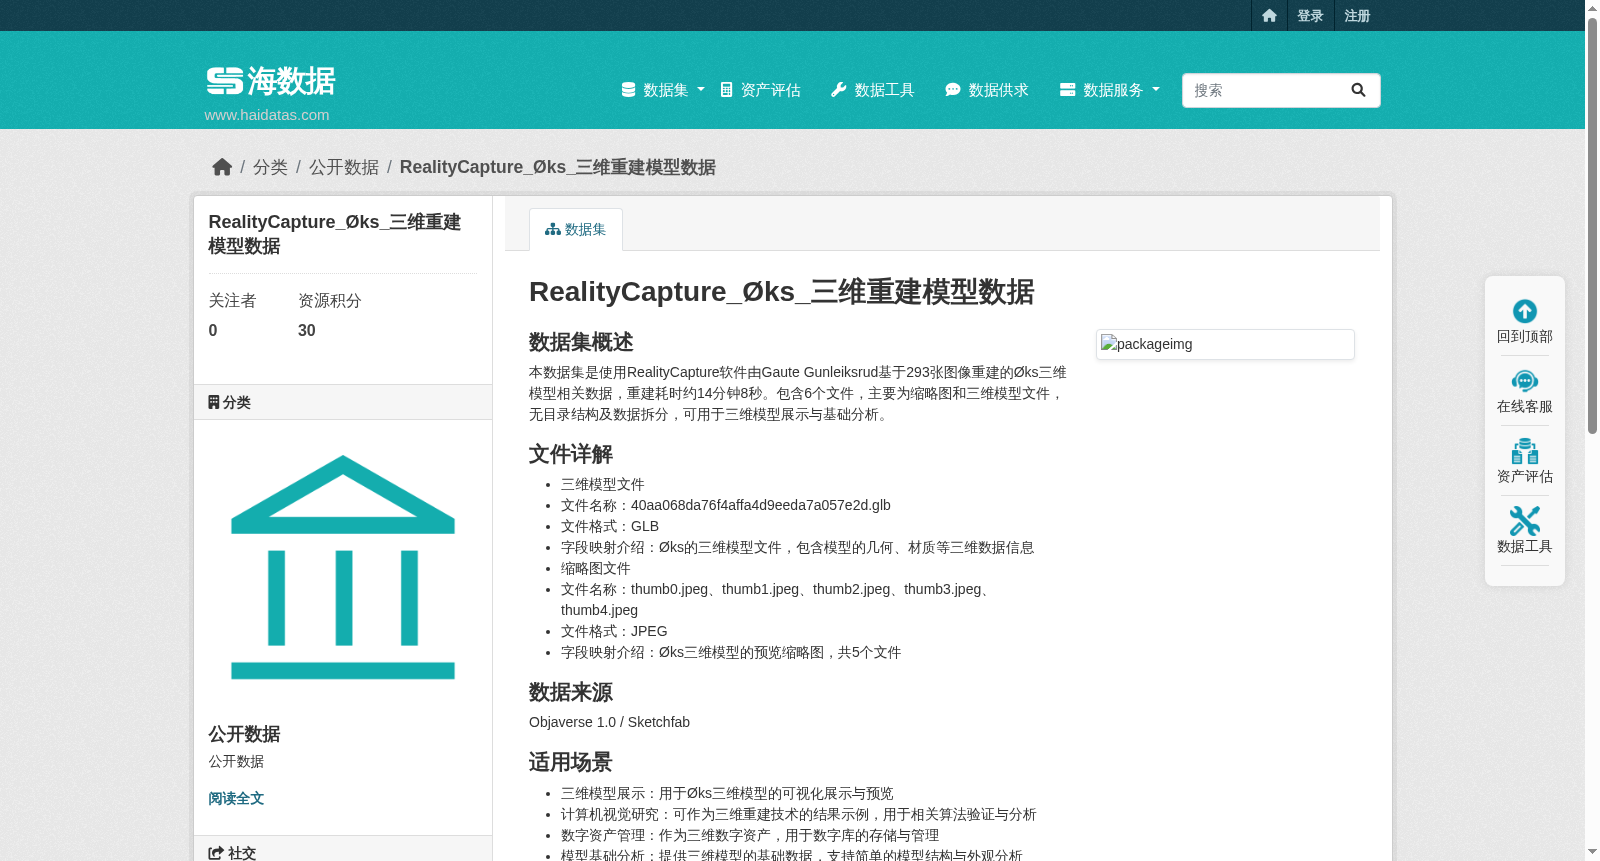The image size is (1600, 861).
Task: Open 资产评估 in navigation bar
Action: (x=761, y=90)
